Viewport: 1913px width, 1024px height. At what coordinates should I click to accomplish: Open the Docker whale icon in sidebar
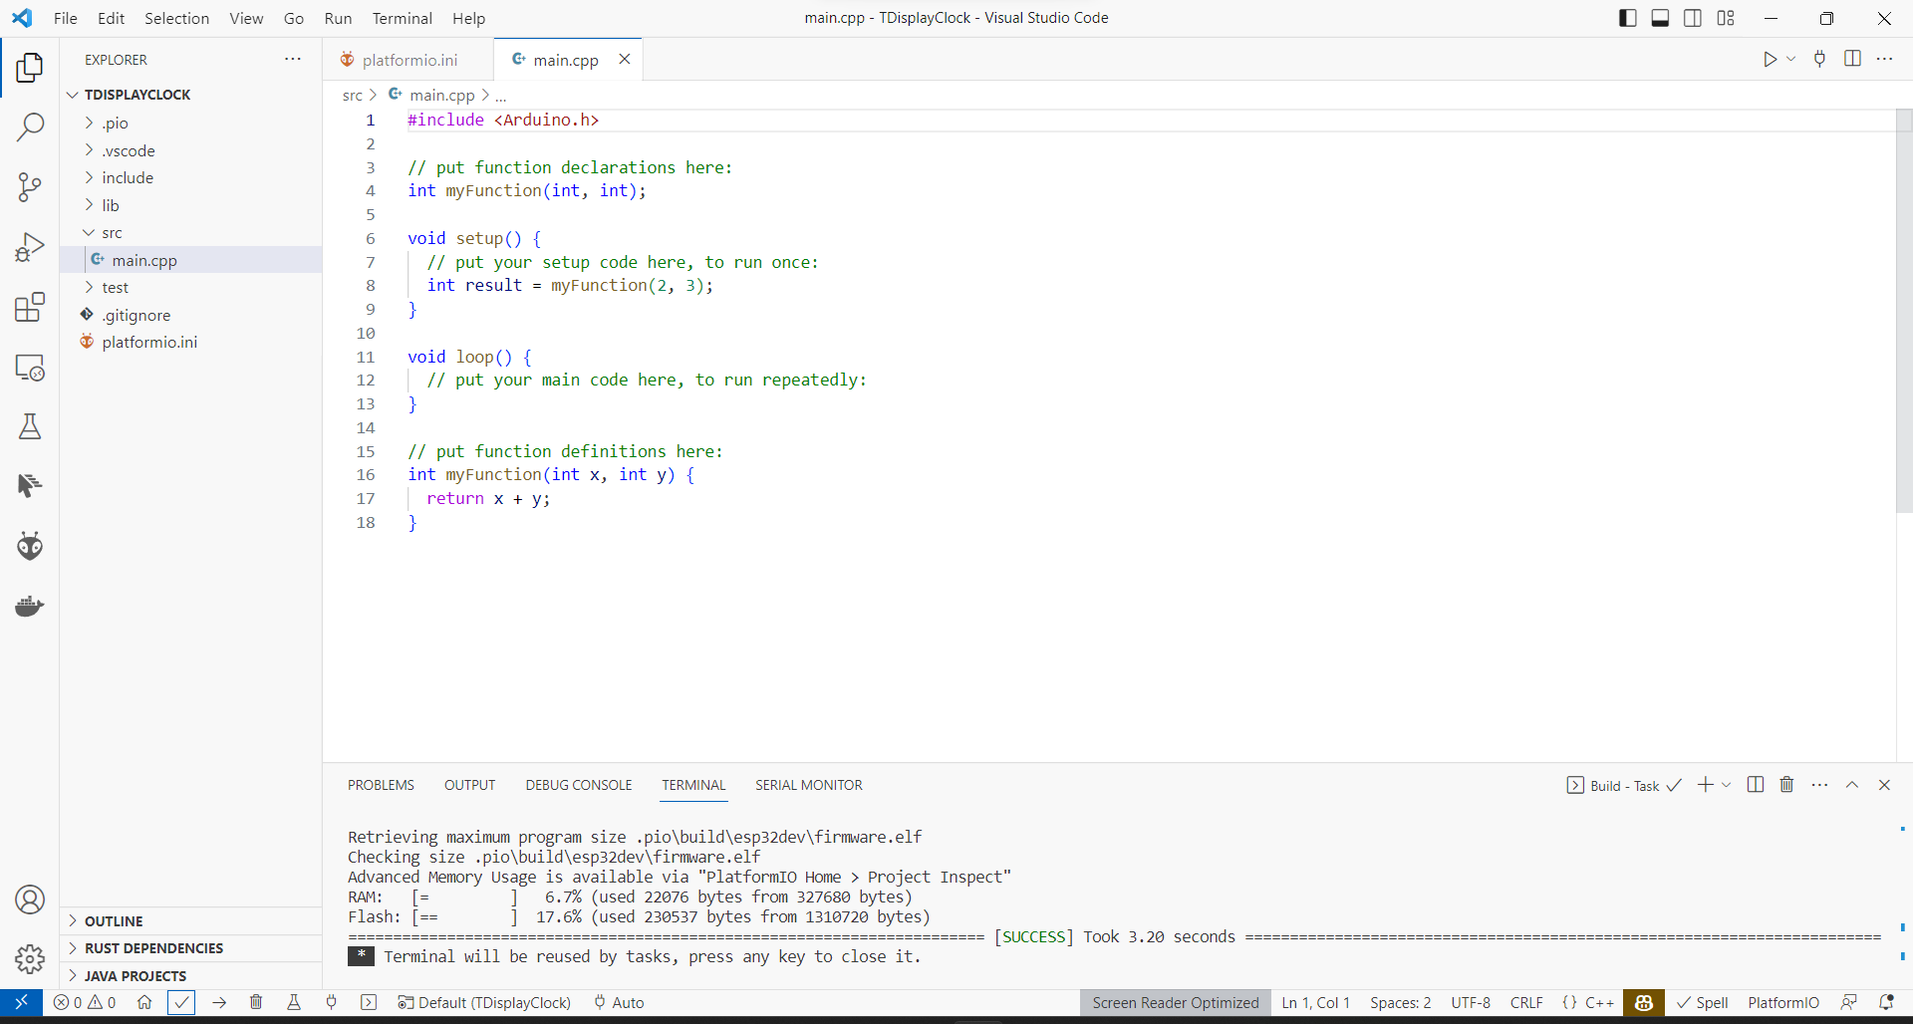(29, 605)
